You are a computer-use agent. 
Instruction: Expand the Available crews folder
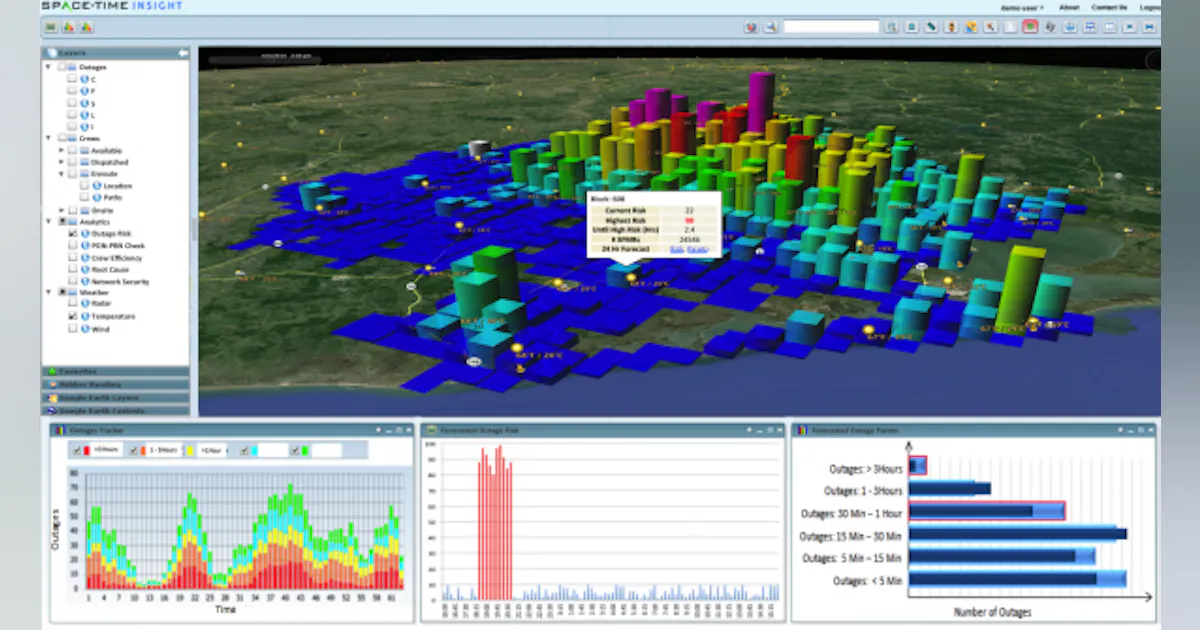(x=61, y=150)
